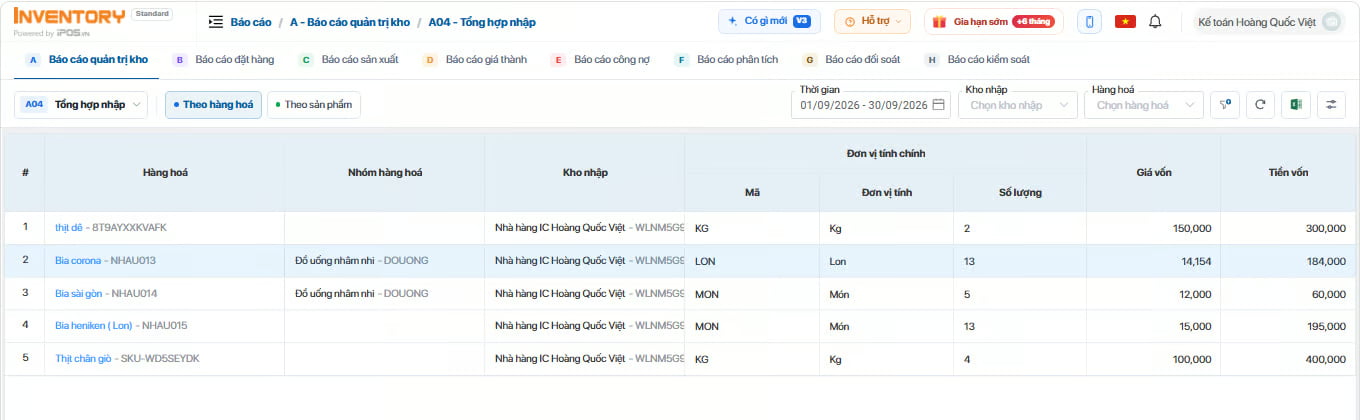Click the Nhóm hàng hoá column header
Viewport: 1360px width, 420px height.
click(x=385, y=173)
